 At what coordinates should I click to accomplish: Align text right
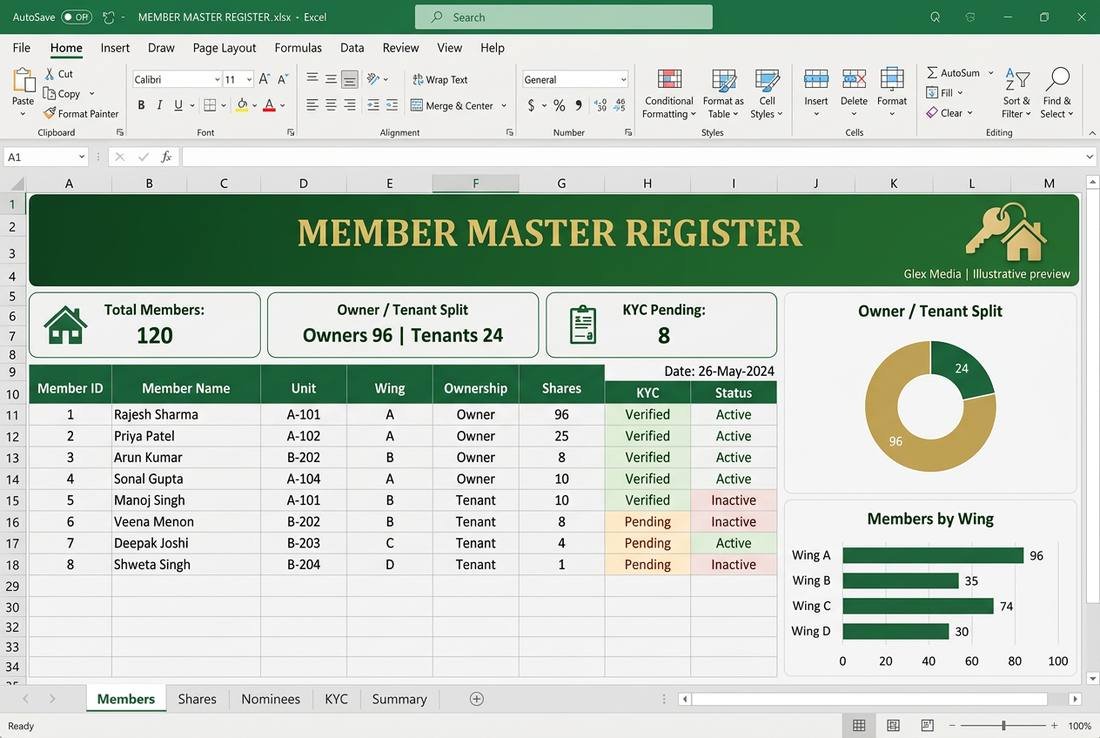pyautogui.click(x=349, y=105)
